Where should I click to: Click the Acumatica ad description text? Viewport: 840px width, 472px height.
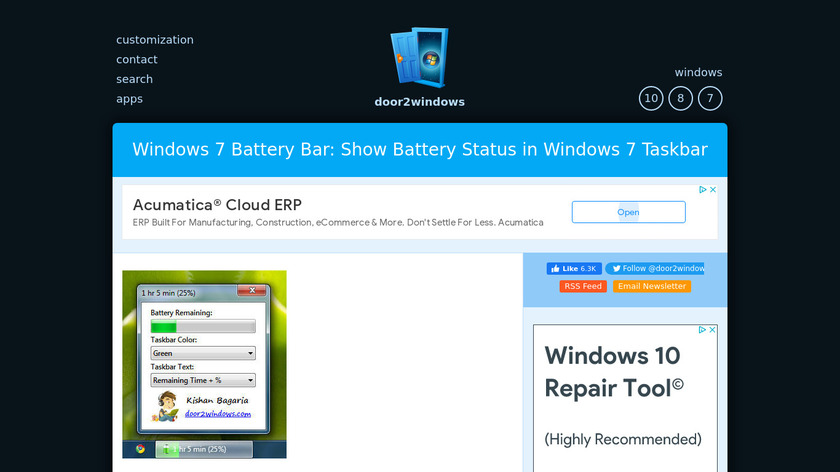[x=338, y=222]
